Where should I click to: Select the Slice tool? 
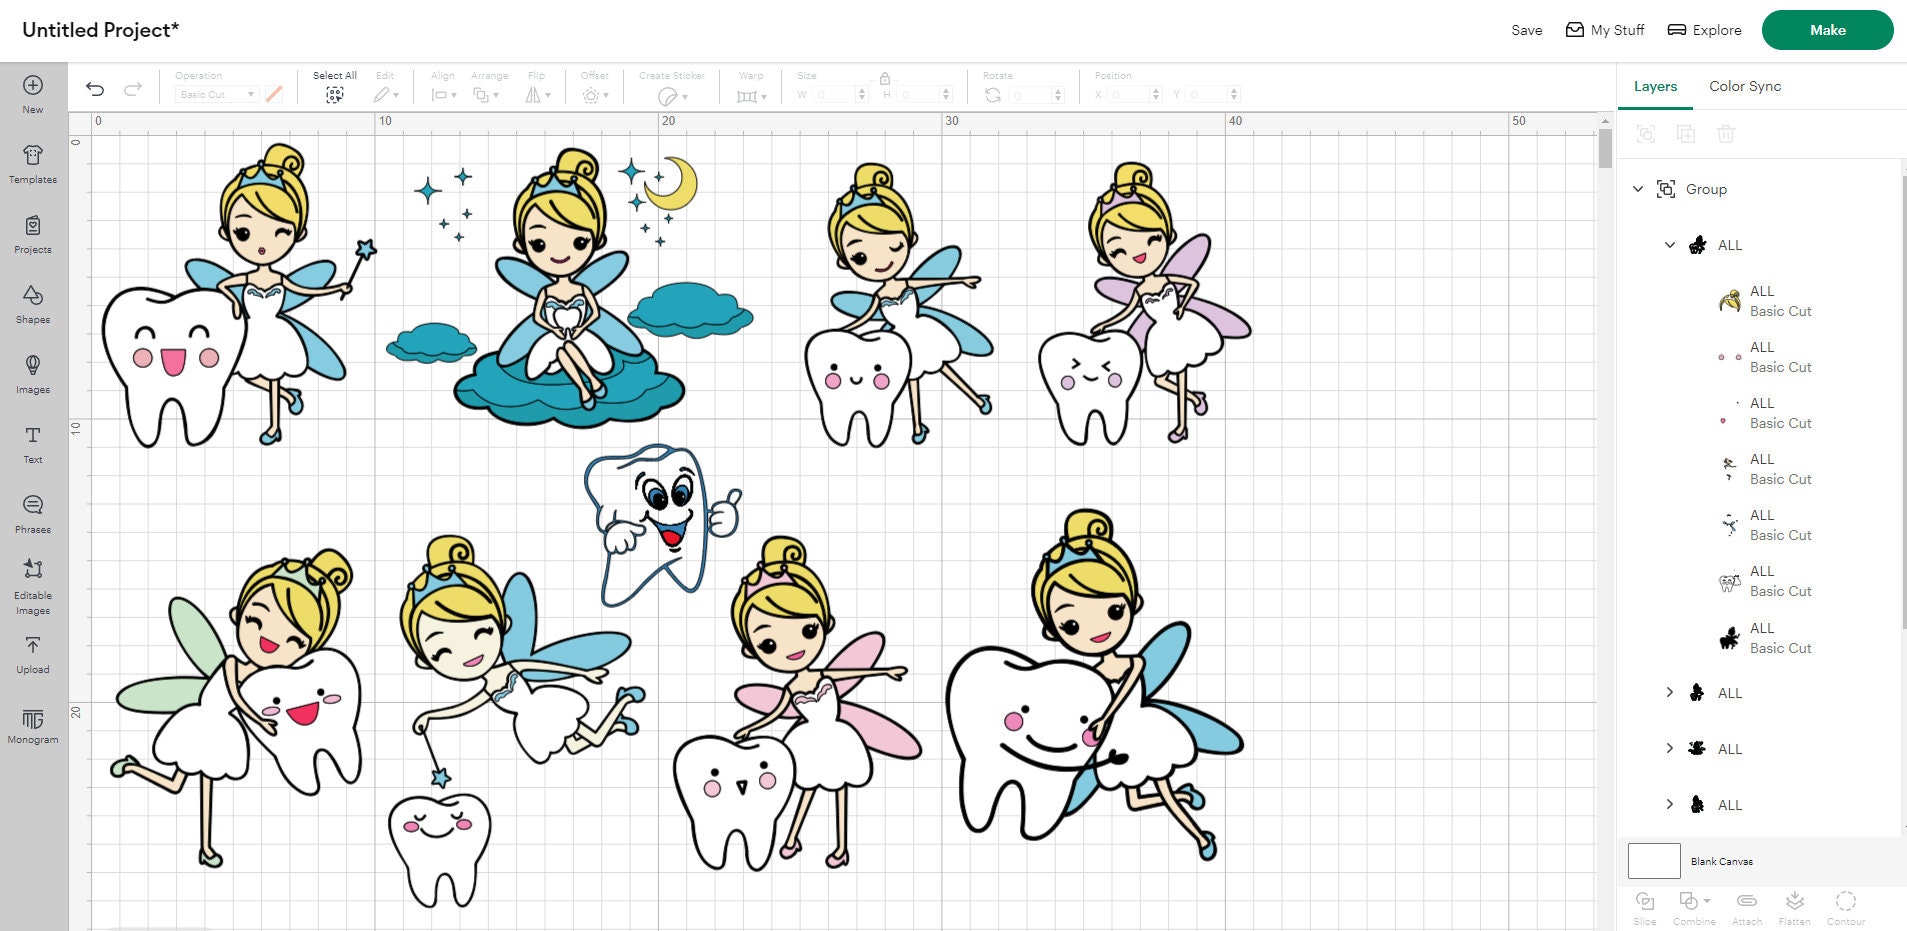point(1644,905)
